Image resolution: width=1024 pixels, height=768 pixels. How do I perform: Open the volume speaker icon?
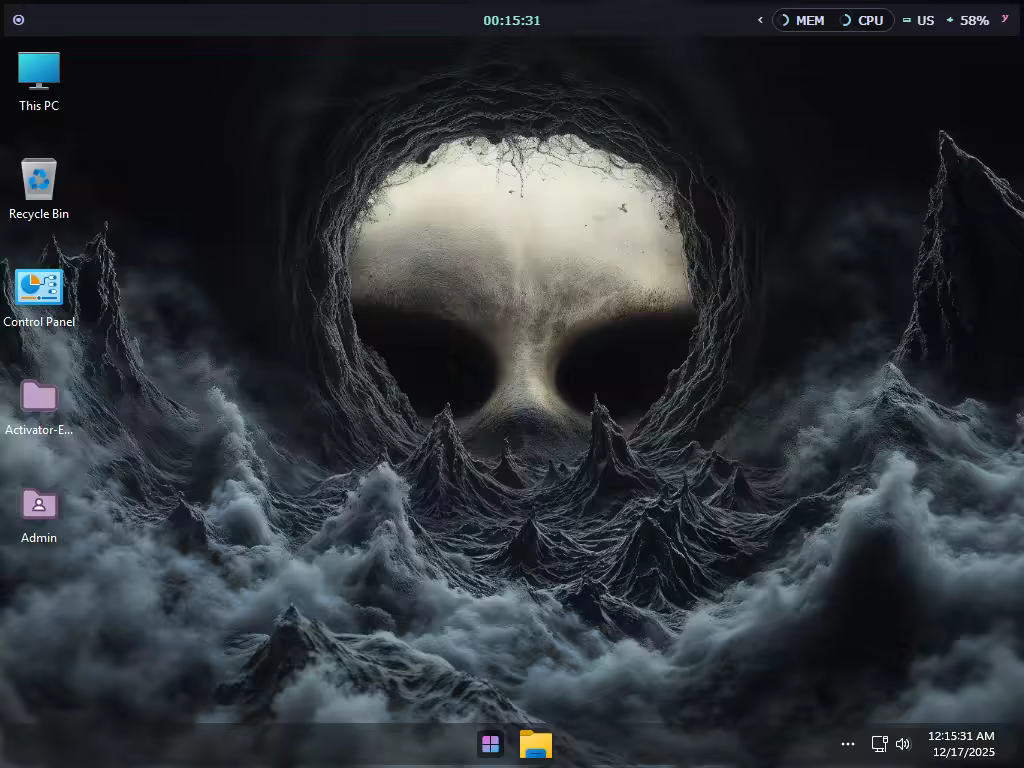coord(903,744)
